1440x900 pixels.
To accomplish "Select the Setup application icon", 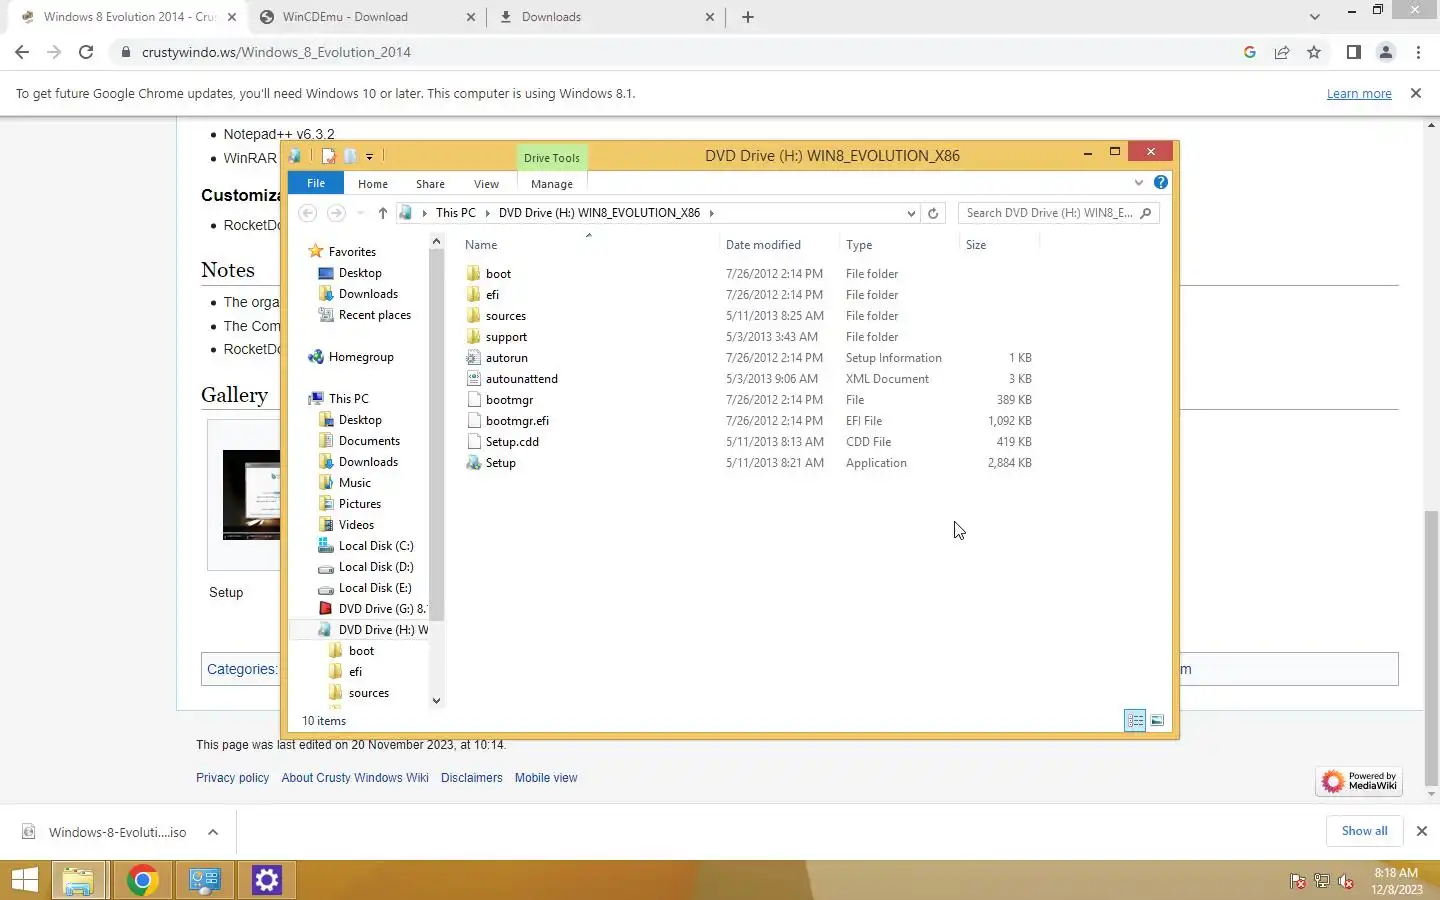I will click(474, 463).
